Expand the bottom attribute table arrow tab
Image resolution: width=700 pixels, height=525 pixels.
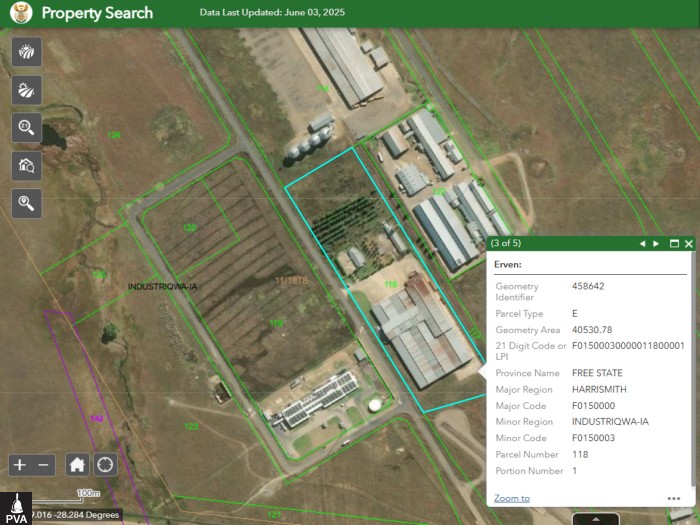(x=596, y=519)
